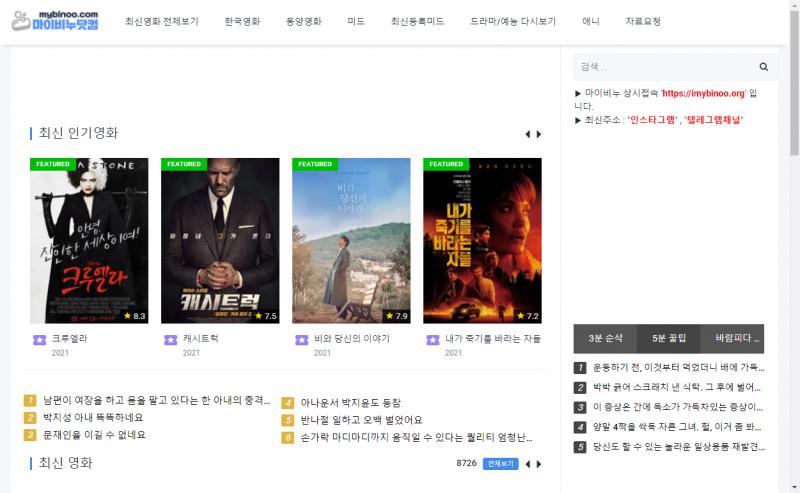Image resolution: width=800 pixels, height=493 pixels.
Task: Click sidebar badge 4 beside 양말 4짝을
Action: pyautogui.click(x=580, y=427)
